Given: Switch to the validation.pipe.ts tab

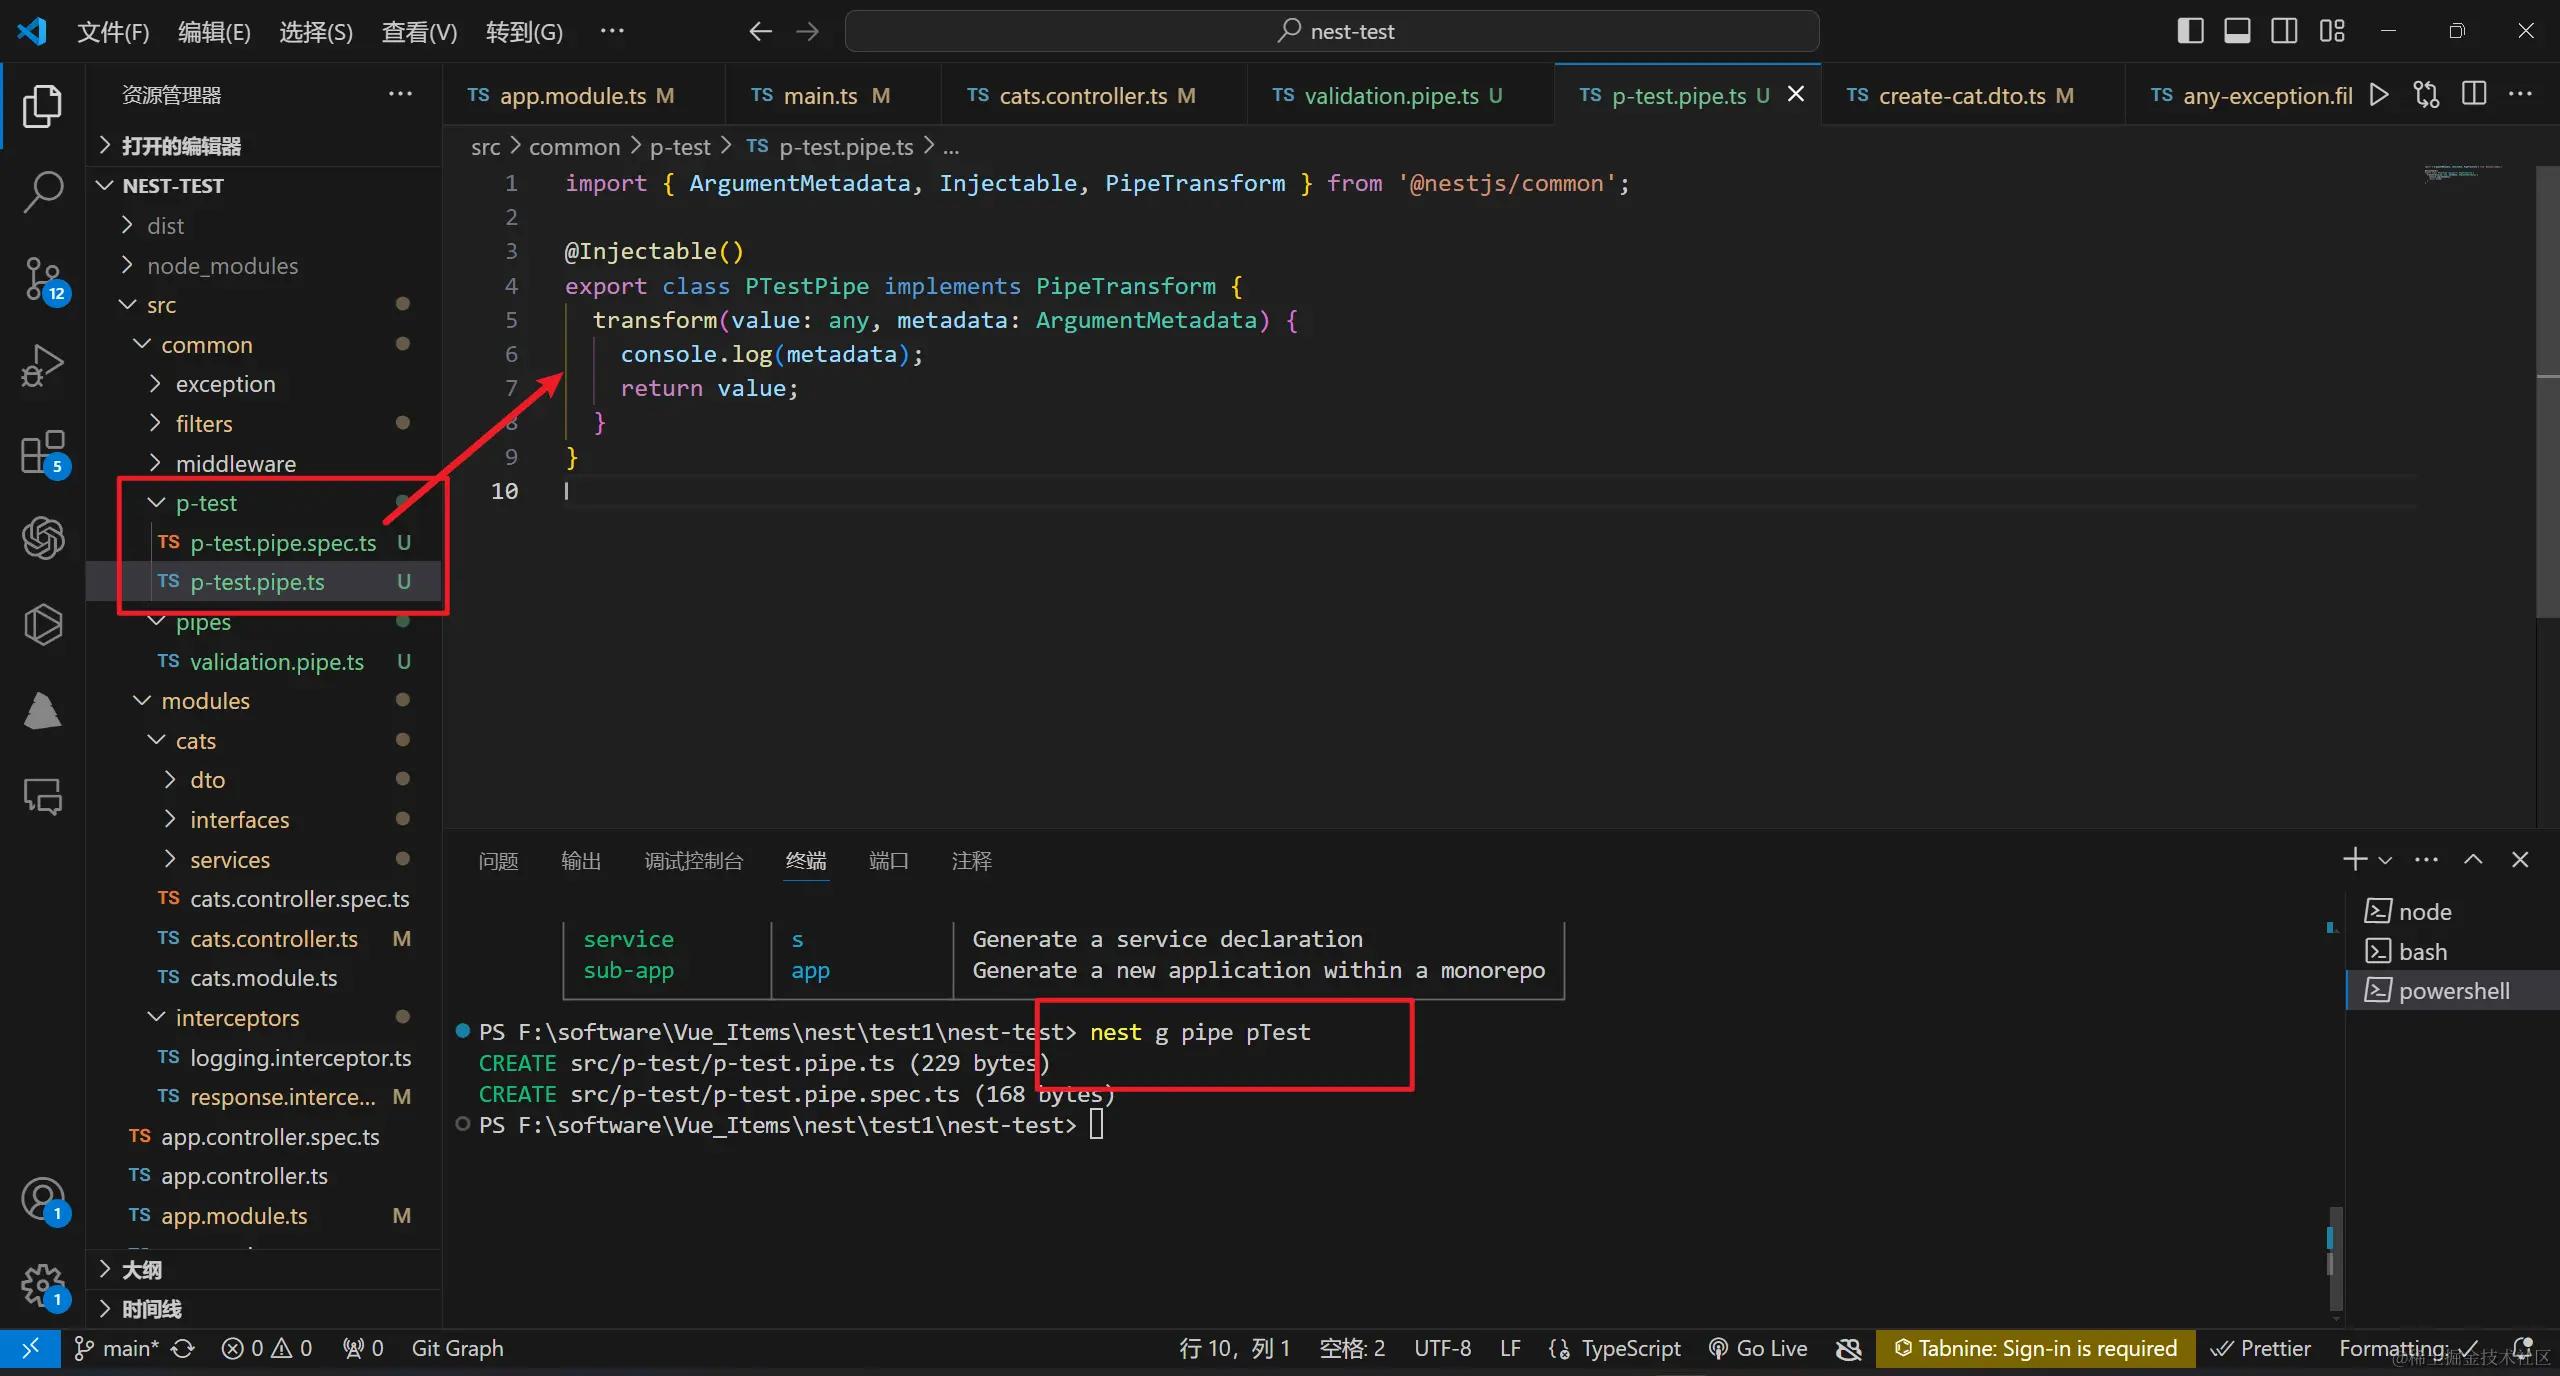Looking at the screenshot, I should click(x=1390, y=96).
